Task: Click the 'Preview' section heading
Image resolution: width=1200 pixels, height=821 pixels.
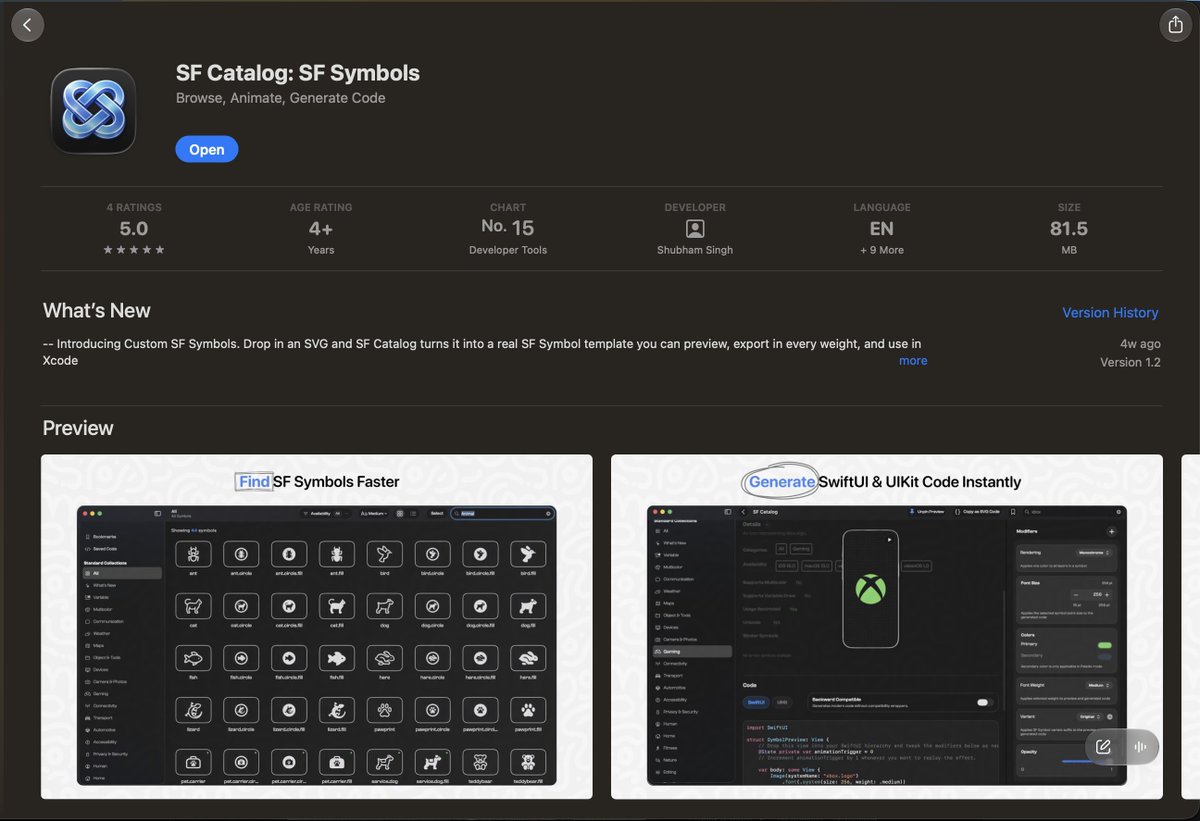Action: [78, 428]
